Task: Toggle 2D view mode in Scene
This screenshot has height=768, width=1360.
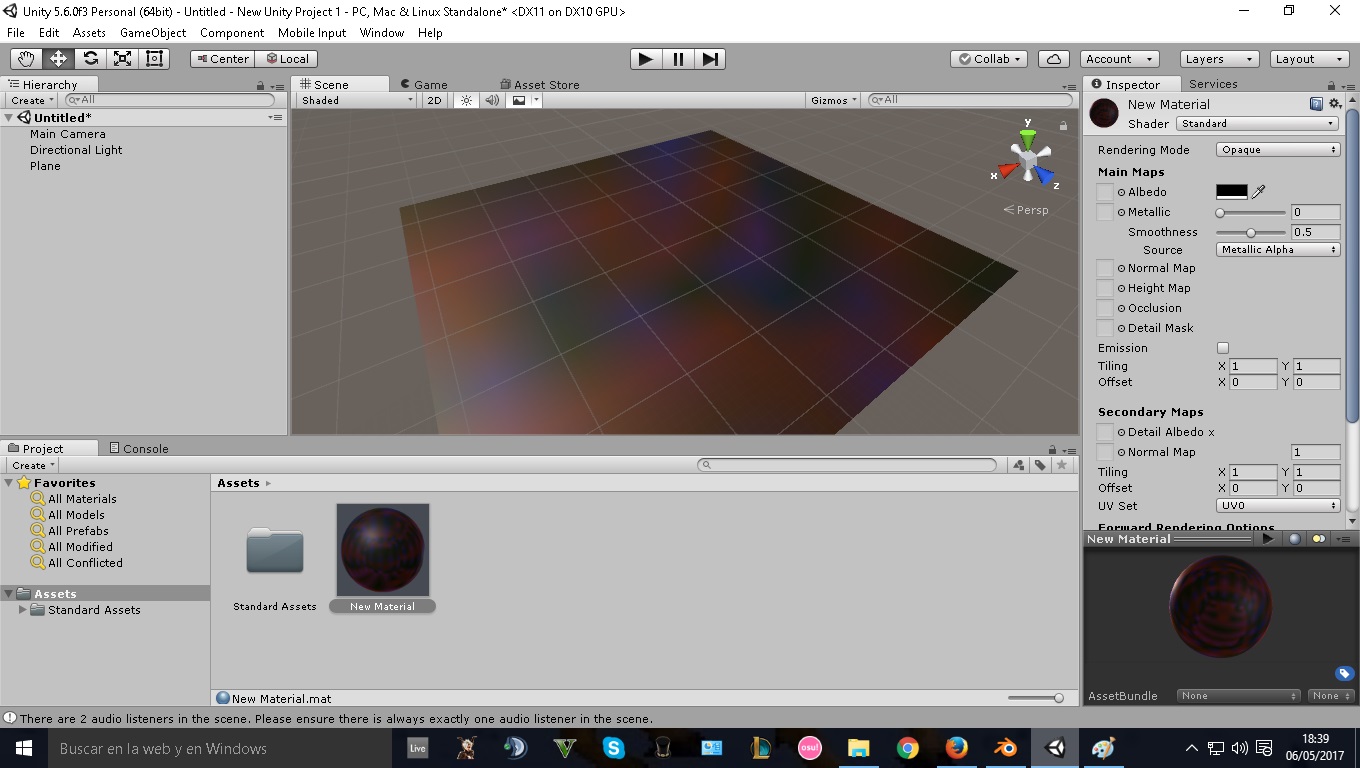Action: coord(434,100)
